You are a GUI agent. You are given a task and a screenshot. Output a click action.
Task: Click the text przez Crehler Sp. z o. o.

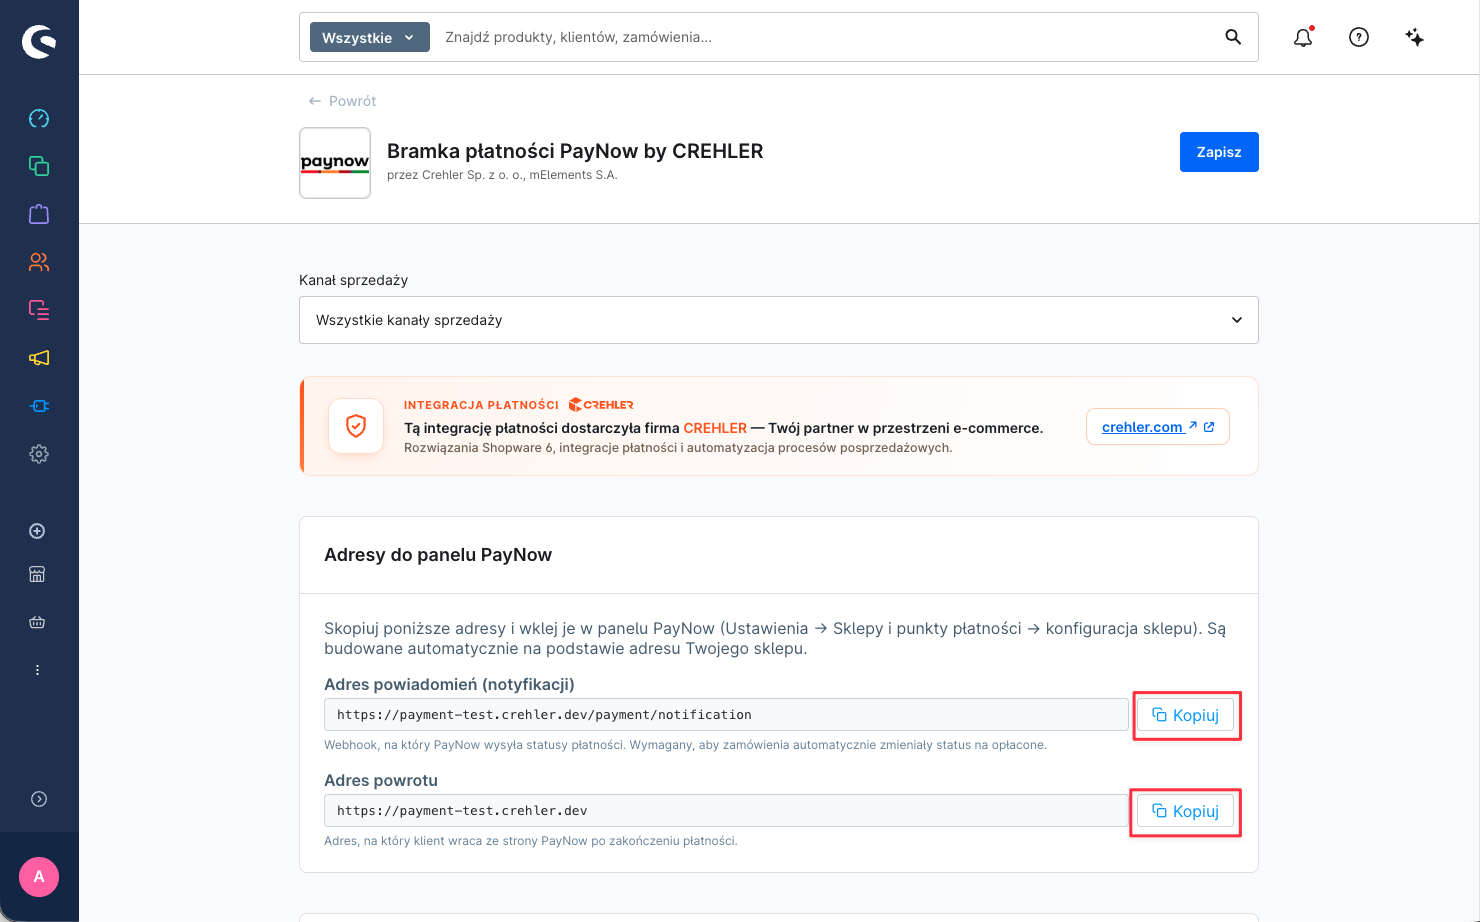coord(454,175)
